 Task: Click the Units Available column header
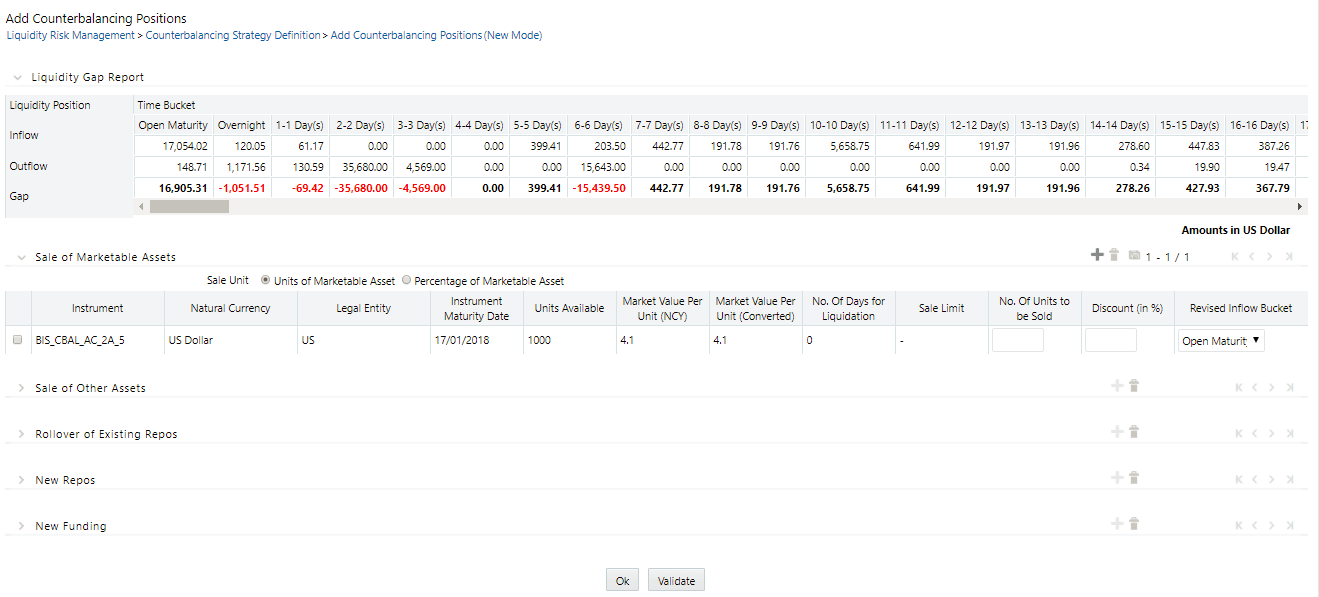569,308
